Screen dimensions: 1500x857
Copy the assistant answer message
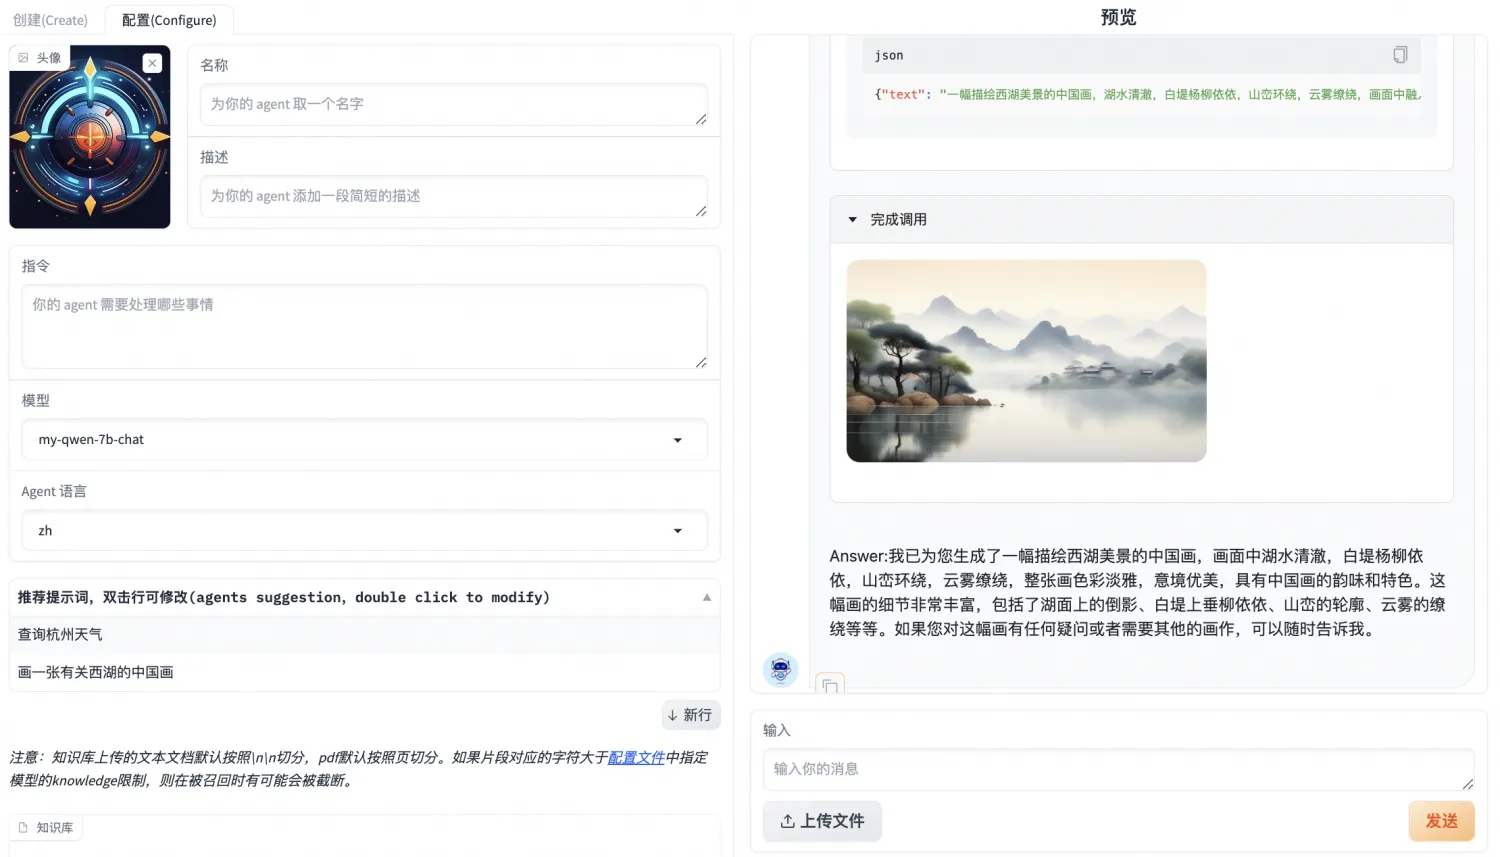pos(830,685)
